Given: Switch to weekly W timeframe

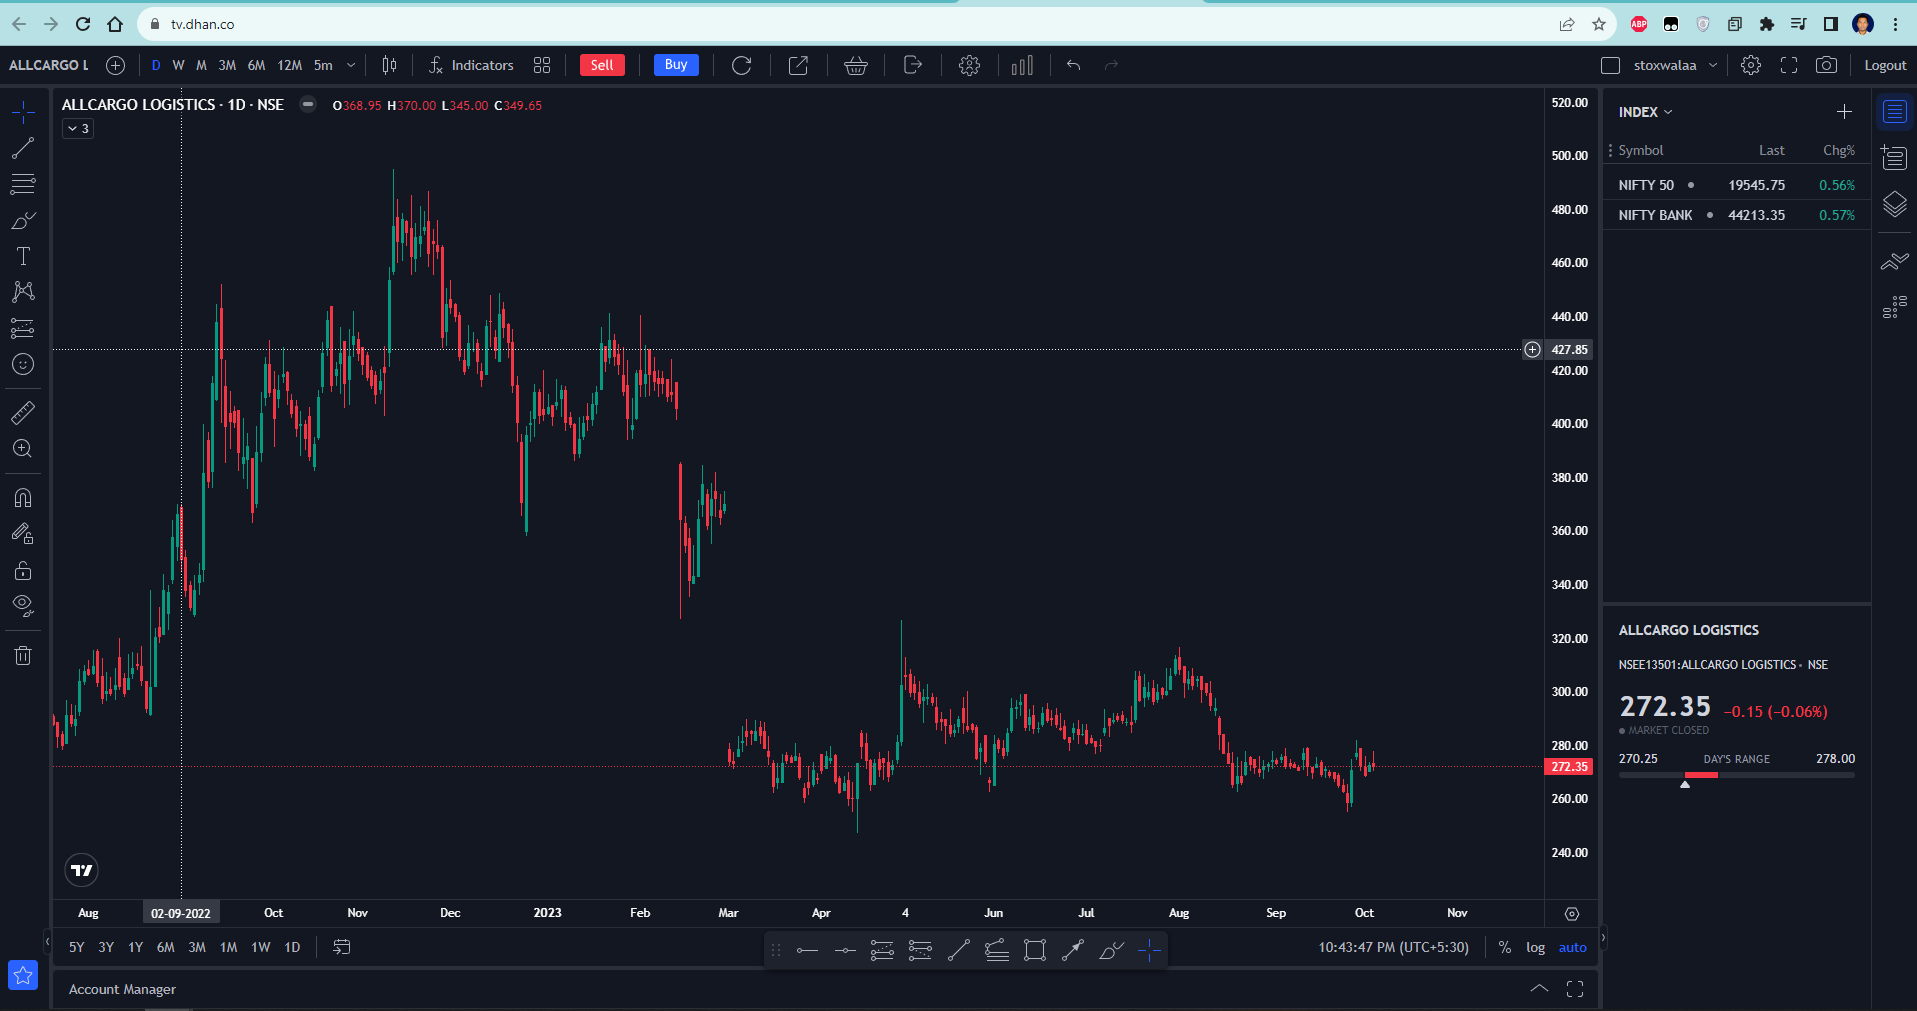Looking at the screenshot, I should tap(178, 65).
